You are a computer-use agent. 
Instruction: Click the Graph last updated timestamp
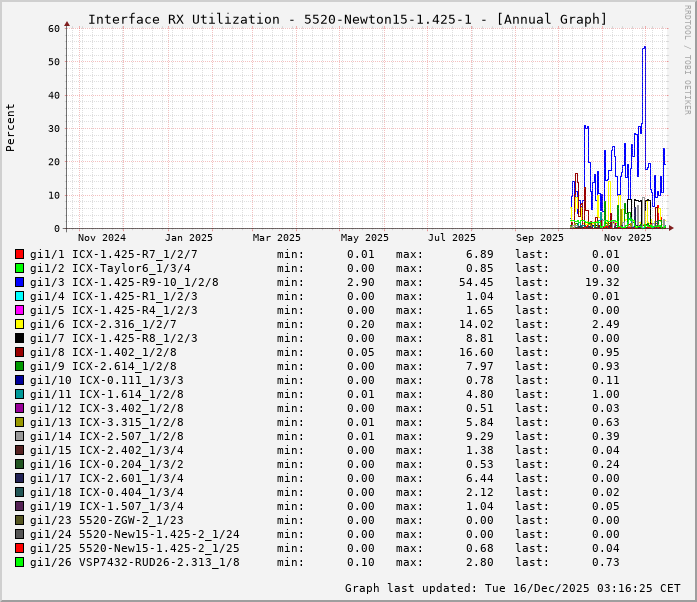(x=512, y=588)
